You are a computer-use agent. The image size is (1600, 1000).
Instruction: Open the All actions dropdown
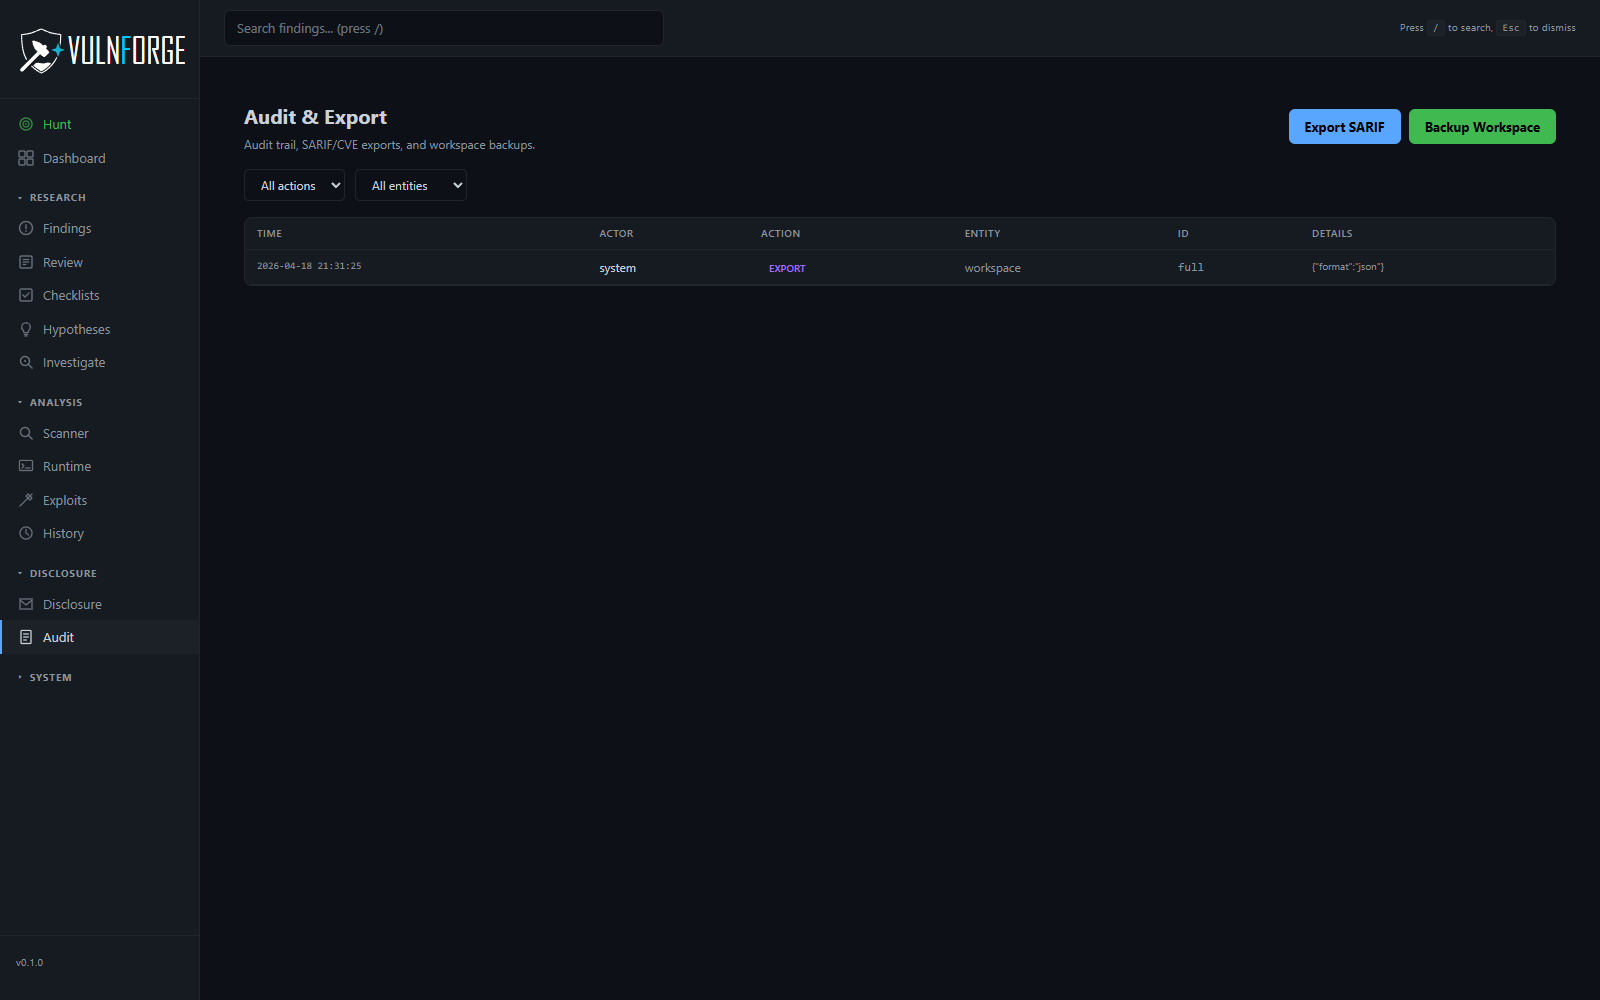(294, 185)
